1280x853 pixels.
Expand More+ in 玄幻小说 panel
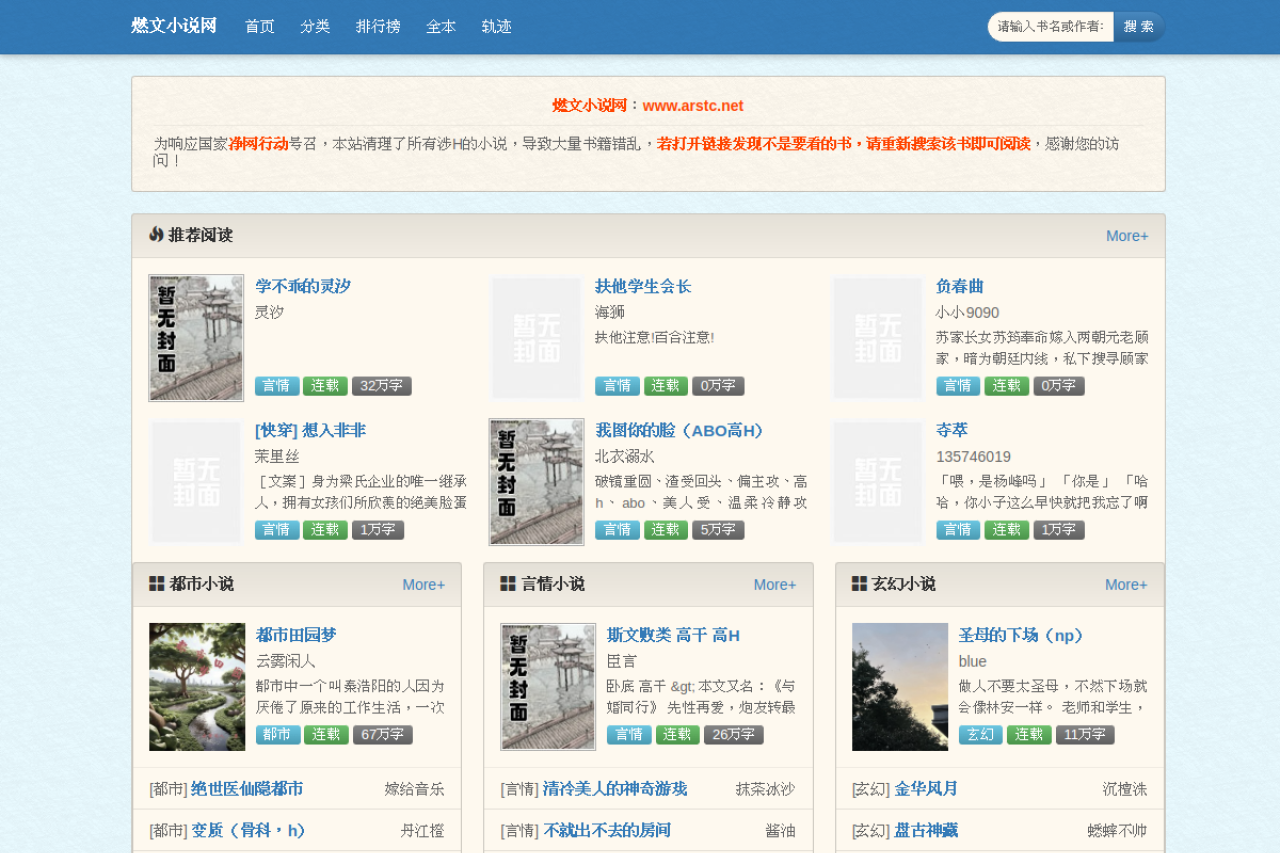coord(1126,585)
